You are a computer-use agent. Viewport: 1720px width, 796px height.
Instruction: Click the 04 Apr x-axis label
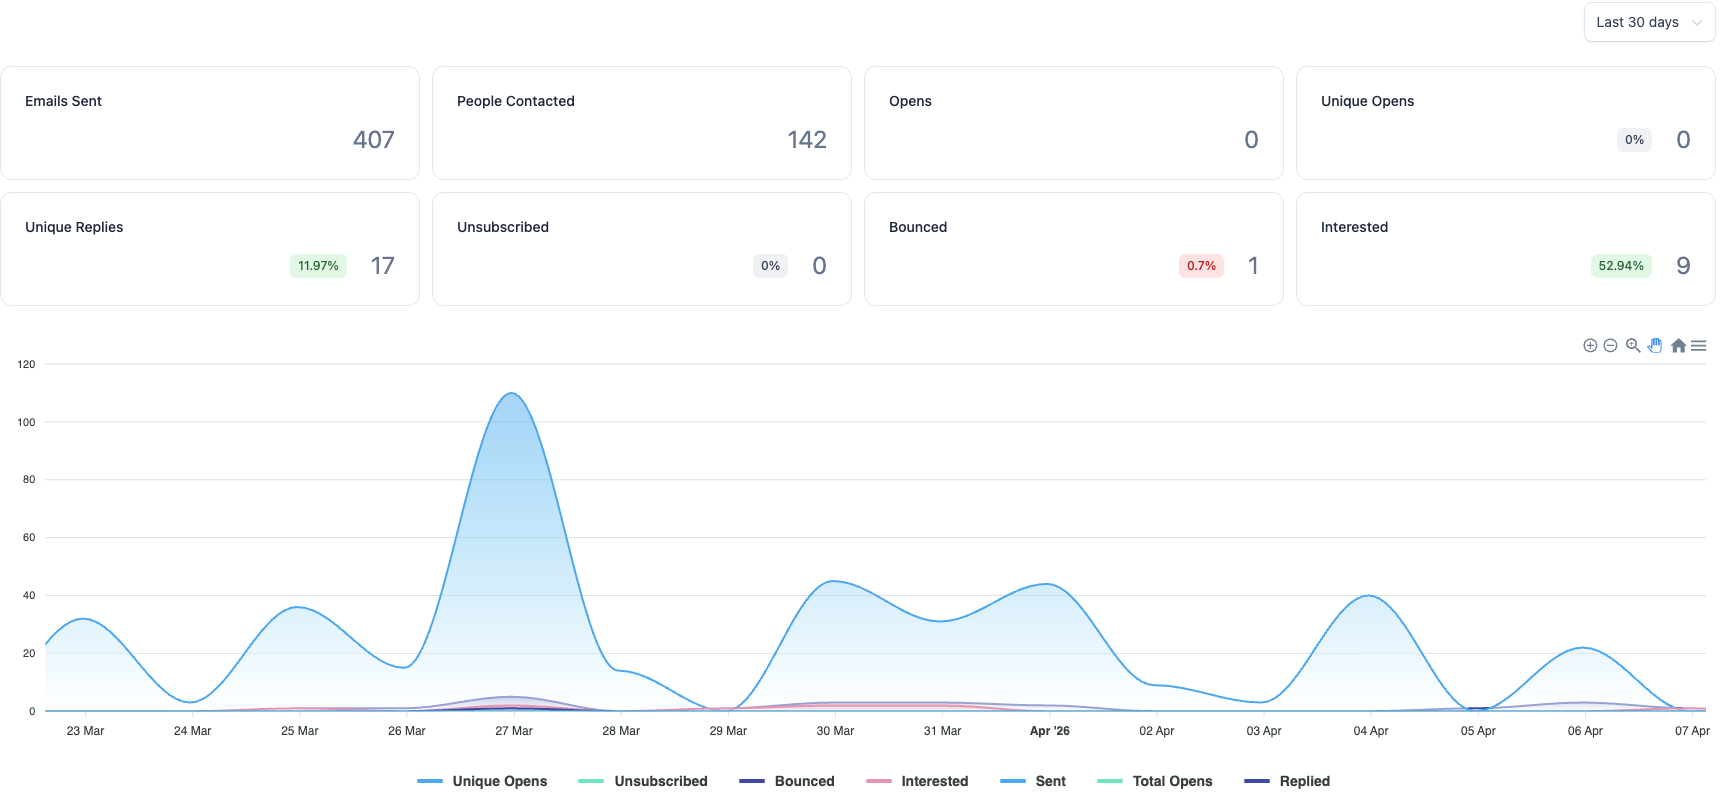pos(1371,731)
